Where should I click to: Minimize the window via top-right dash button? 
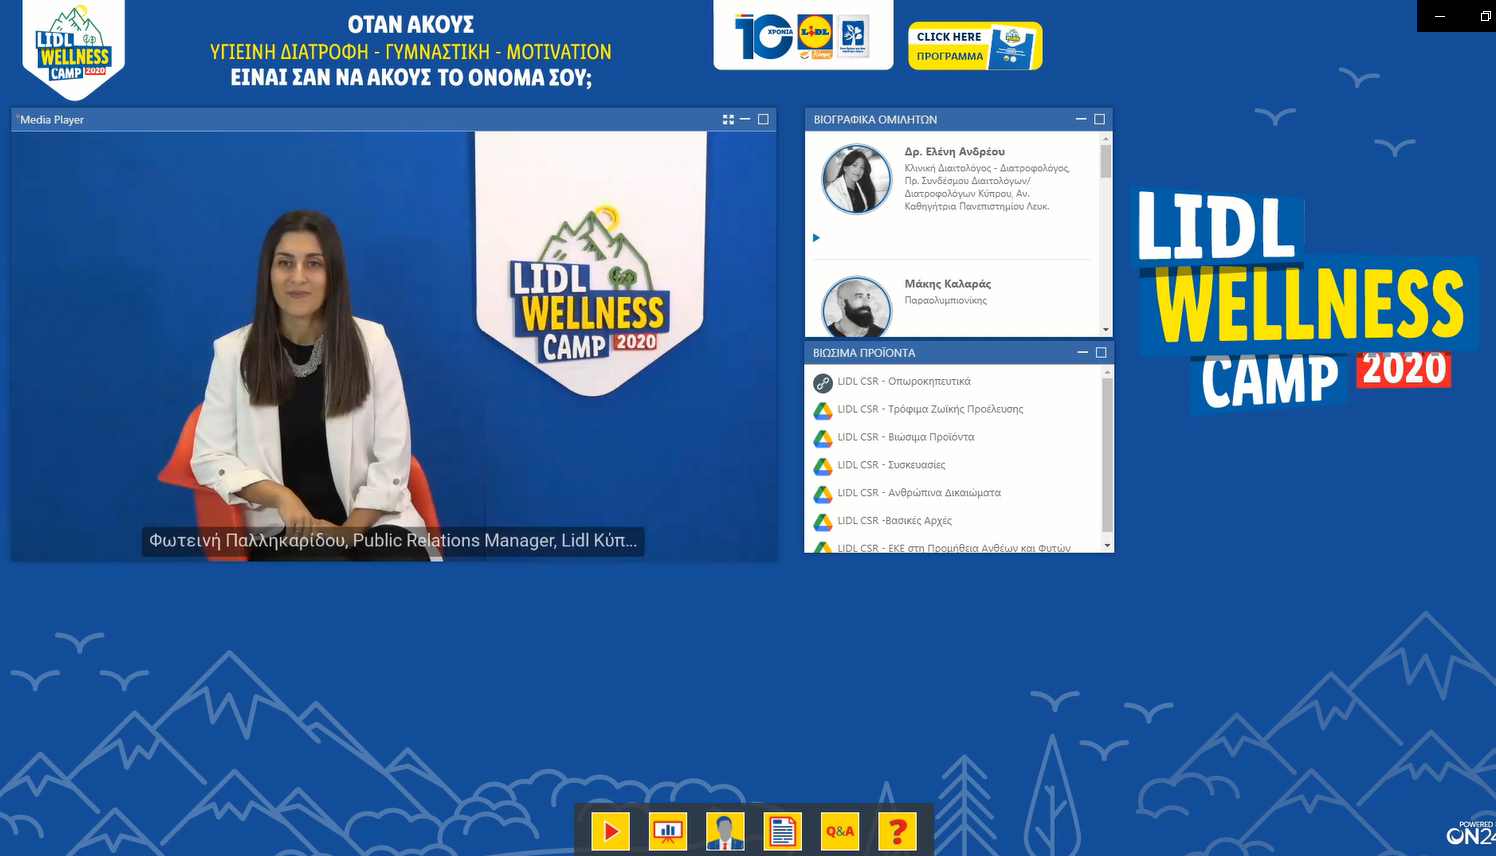pos(1440,16)
